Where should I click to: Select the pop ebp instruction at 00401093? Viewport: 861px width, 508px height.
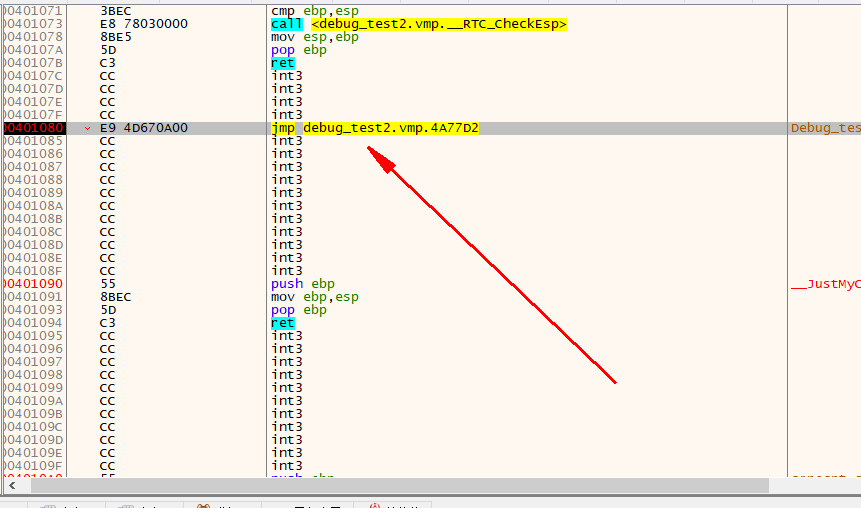(x=299, y=310)
